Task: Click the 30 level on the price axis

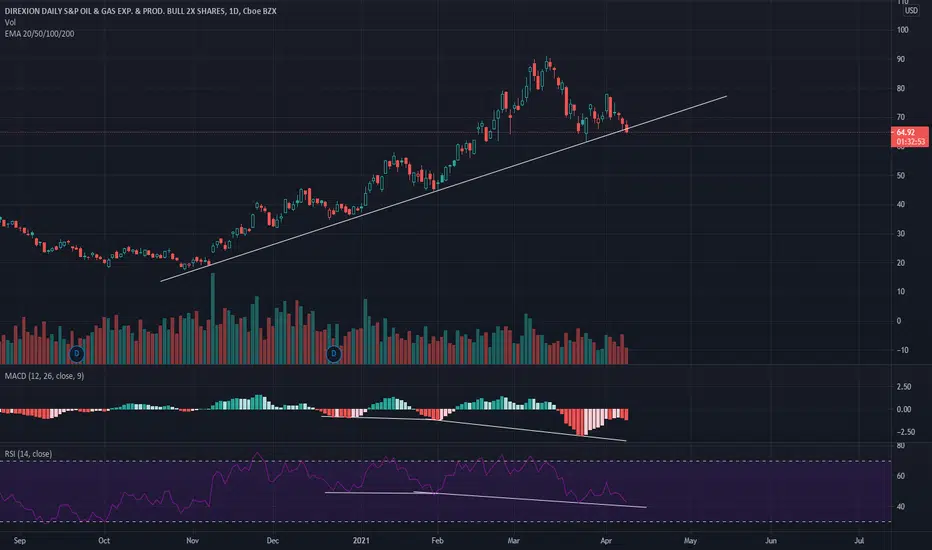Action: pos(900,234)
